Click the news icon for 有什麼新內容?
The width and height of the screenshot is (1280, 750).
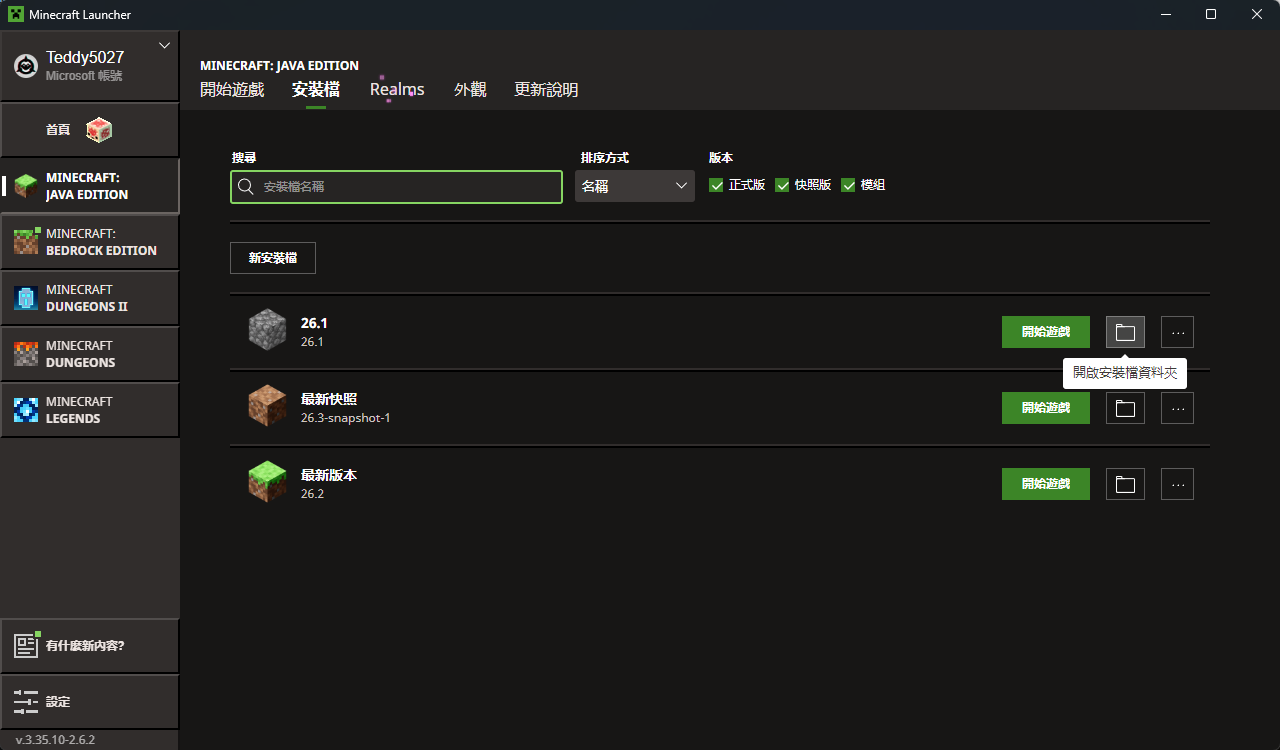click(26, 646)
